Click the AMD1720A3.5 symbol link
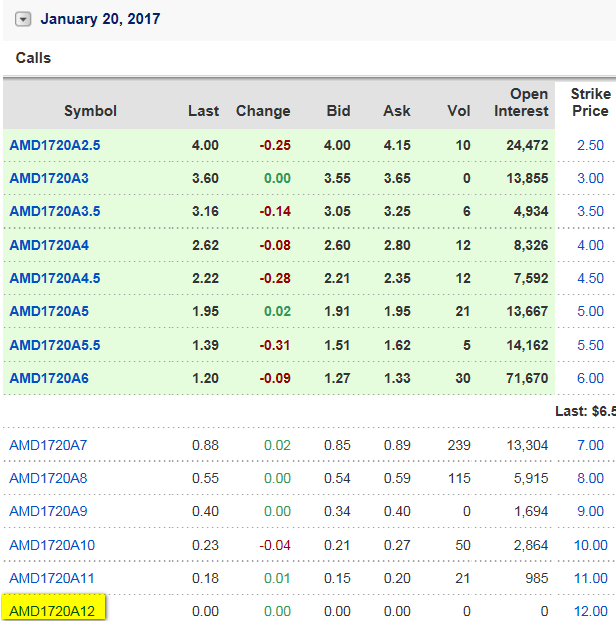 [55, 211]
